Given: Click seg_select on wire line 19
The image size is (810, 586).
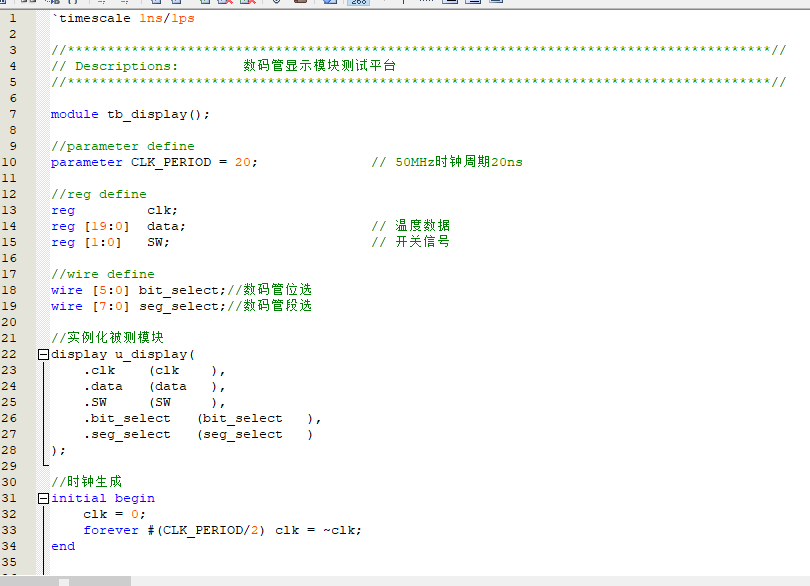Looking at the screenshot, I should [x=178, y=307].
